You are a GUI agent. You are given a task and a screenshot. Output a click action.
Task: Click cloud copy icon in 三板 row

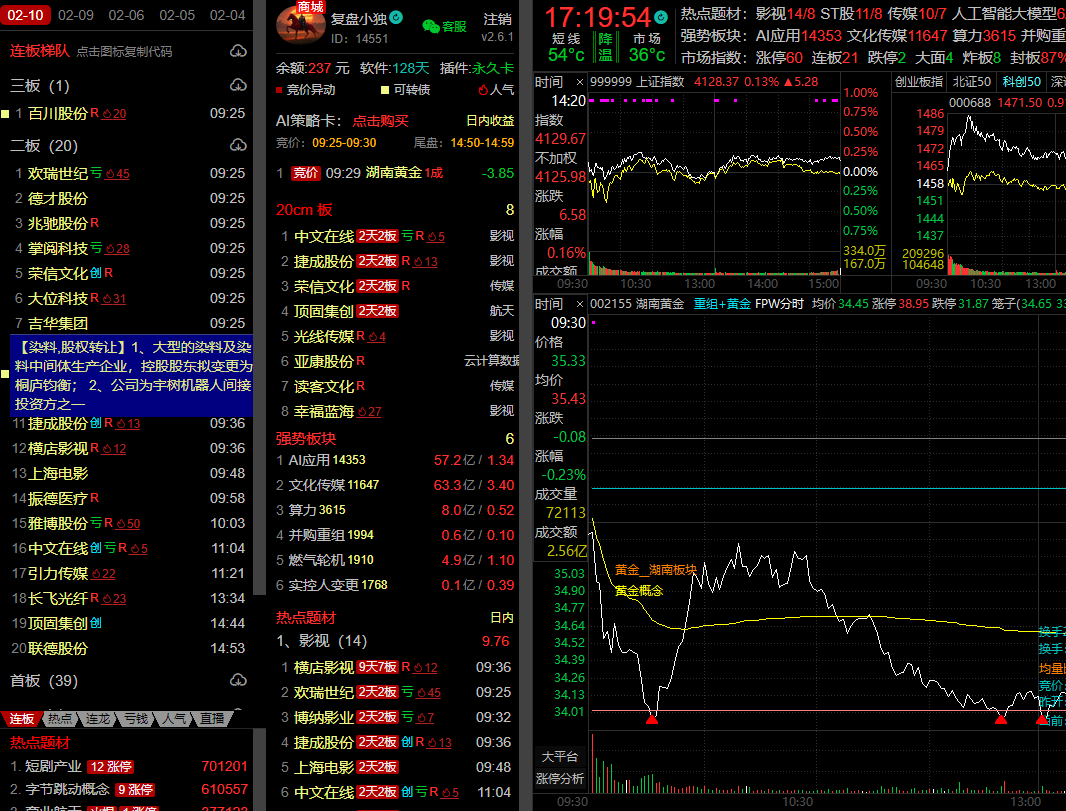pyautogui.click(x=238, y=86)
